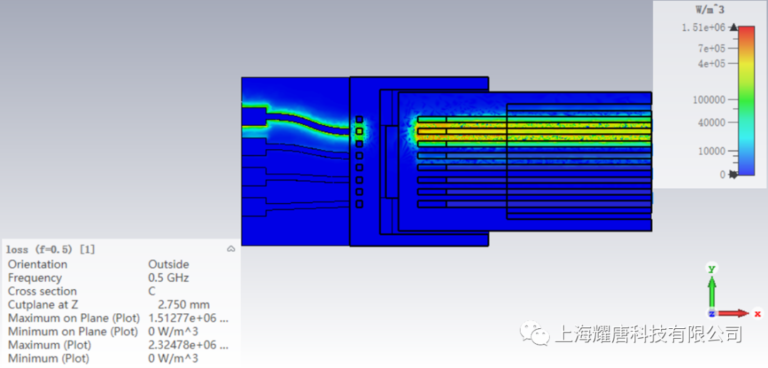Select the W/m^3 unit label on legend
The width and height of the screenshot is (768, 368).
(x=711, y=9)
